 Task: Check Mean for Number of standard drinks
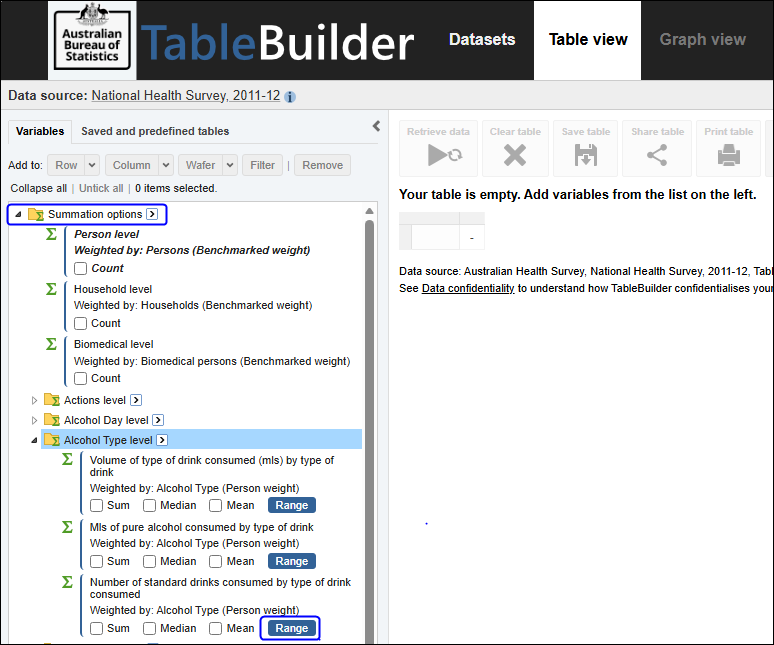click(215, 628)
